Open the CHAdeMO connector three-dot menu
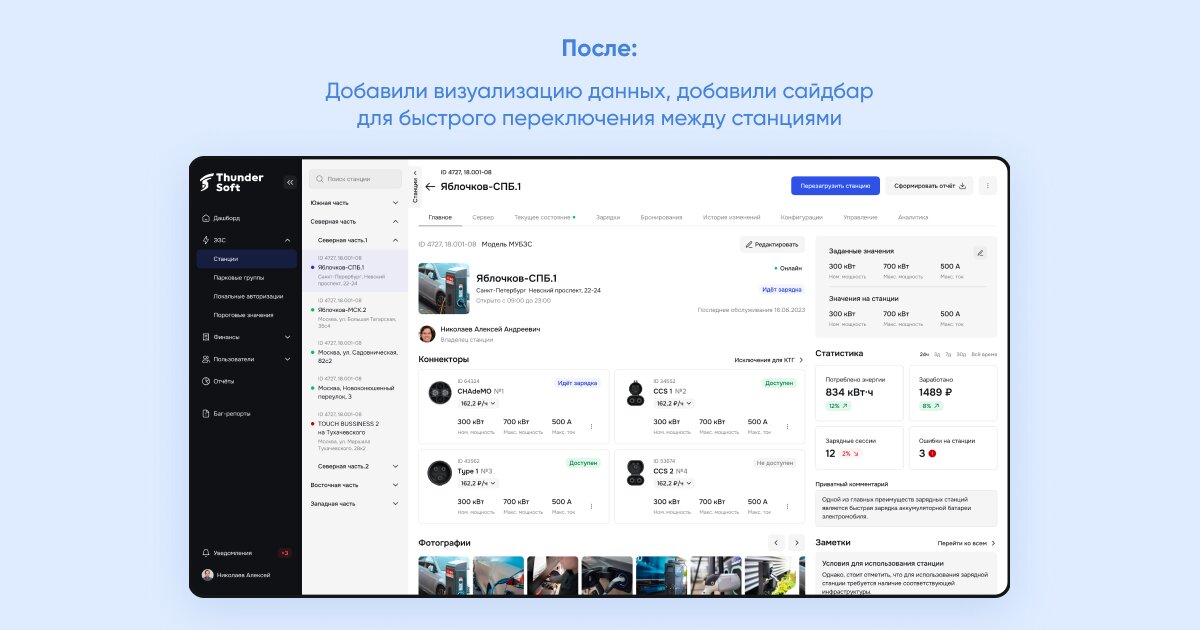The width and height of the screenshot is (1200, 630). point(591,426)
